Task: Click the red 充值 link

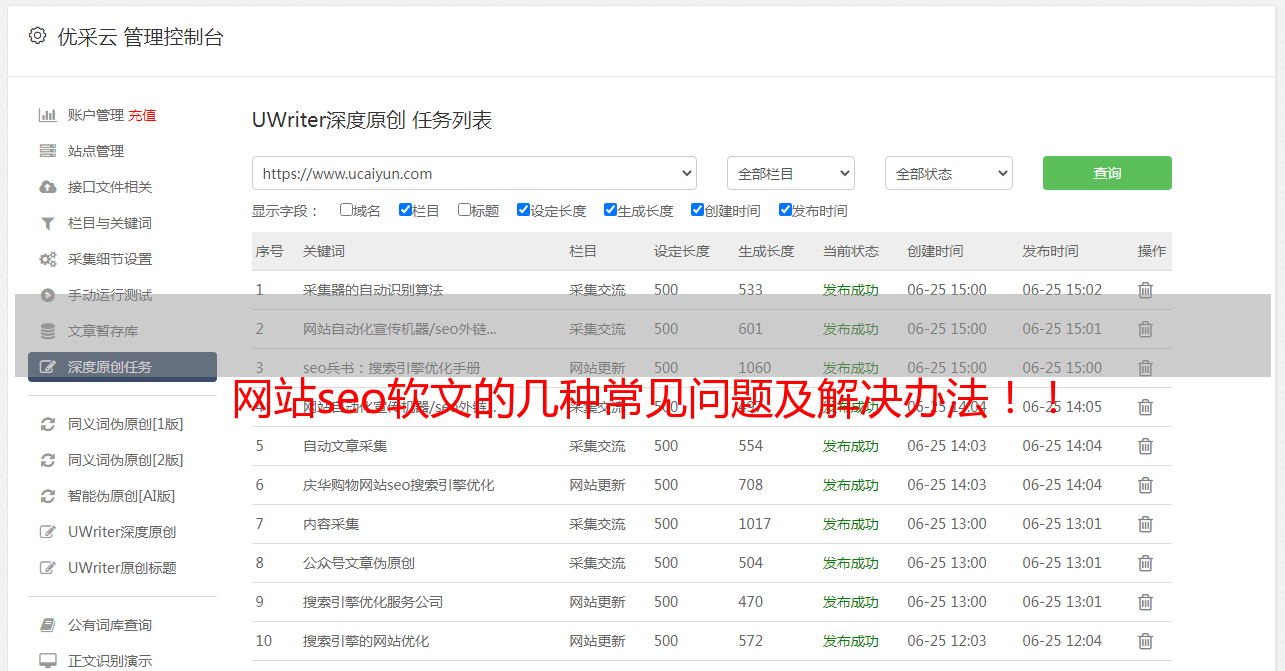Action: pyautogui.click(x=142, y=115)
